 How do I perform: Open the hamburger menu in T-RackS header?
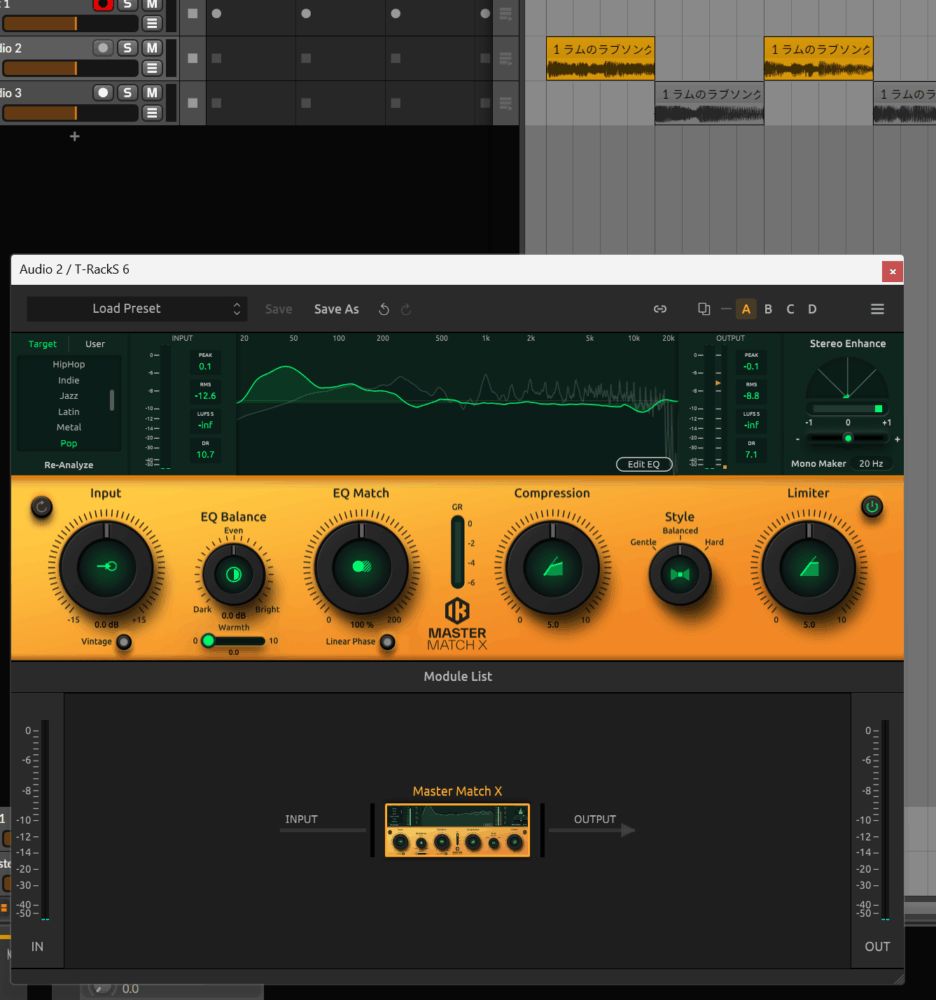pos(877,309)
